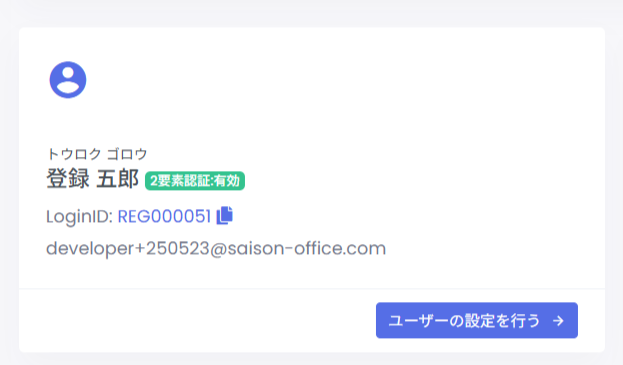Click the katakana given name ゴロウ
Screen dimensions: 623x365
click(127, 154)
